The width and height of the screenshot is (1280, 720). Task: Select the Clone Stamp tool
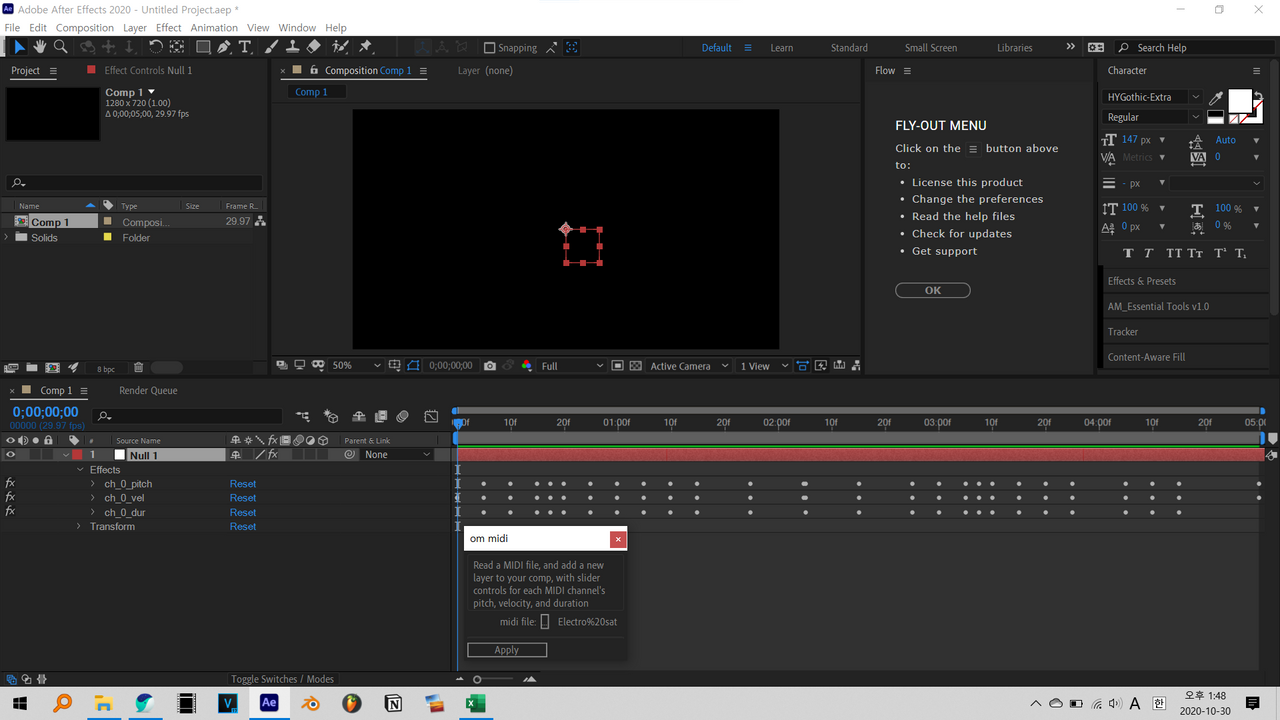(x=292, y=47)
